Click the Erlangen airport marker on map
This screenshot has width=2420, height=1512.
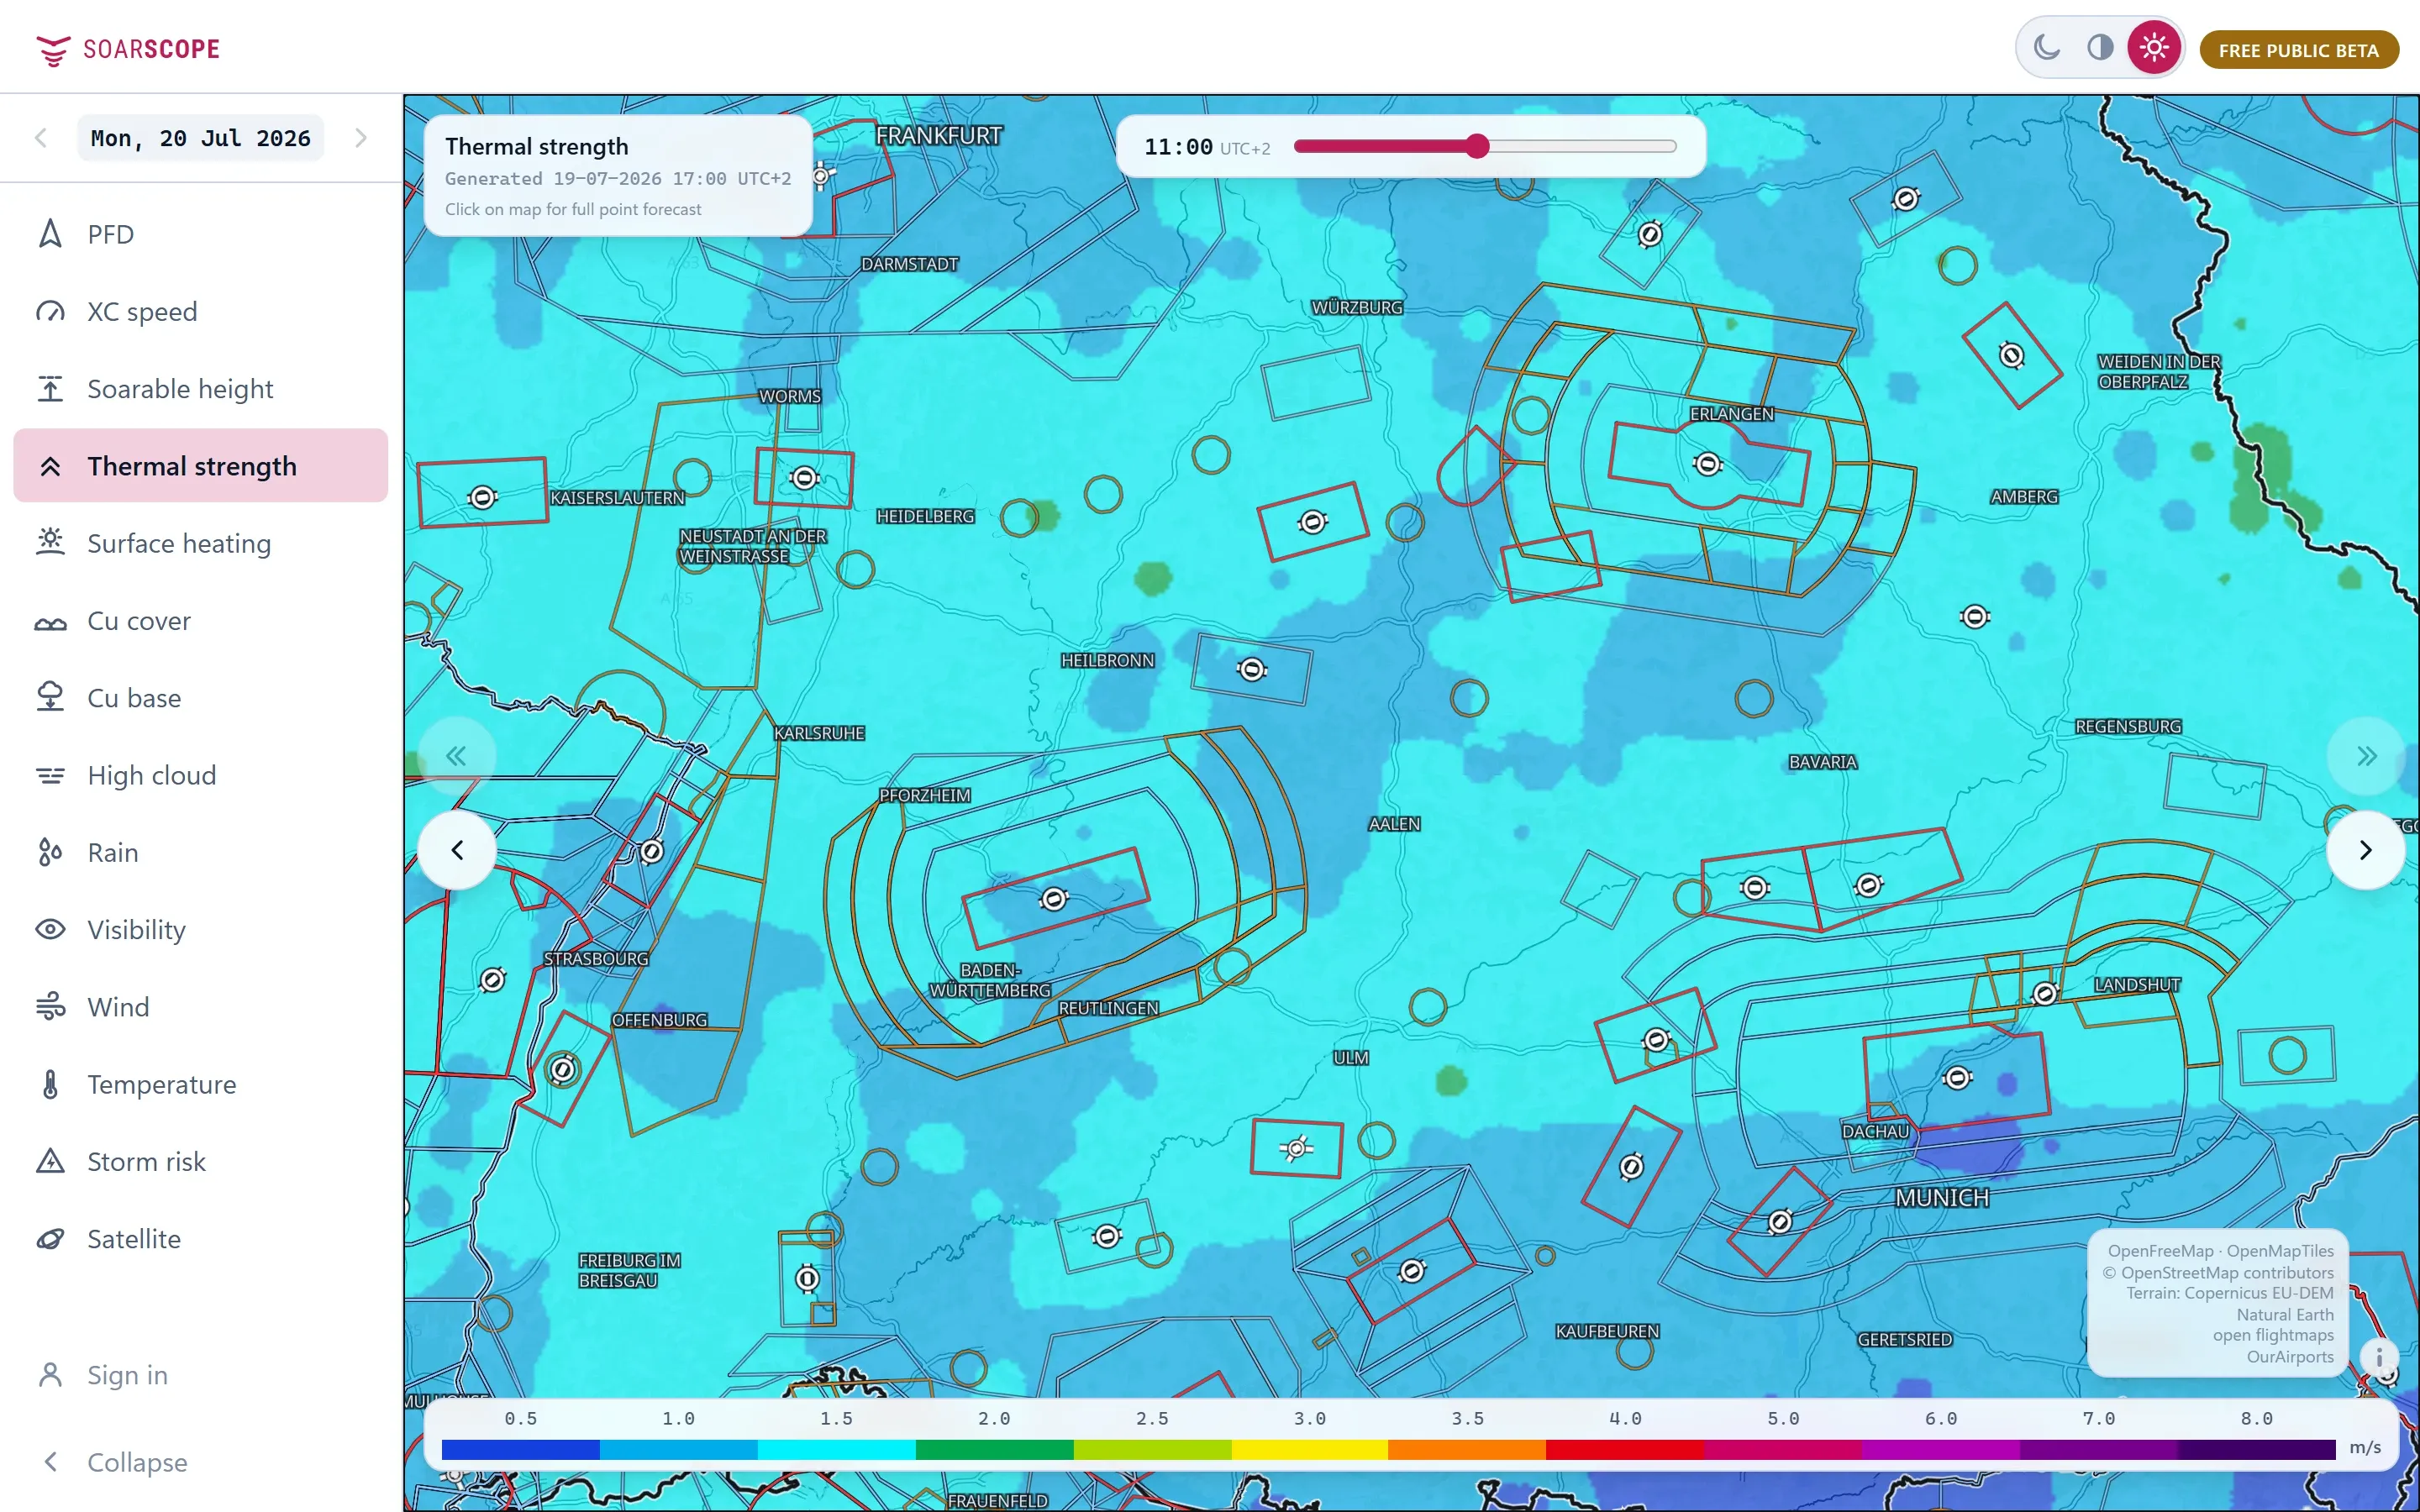click(x=1707, y=464)
